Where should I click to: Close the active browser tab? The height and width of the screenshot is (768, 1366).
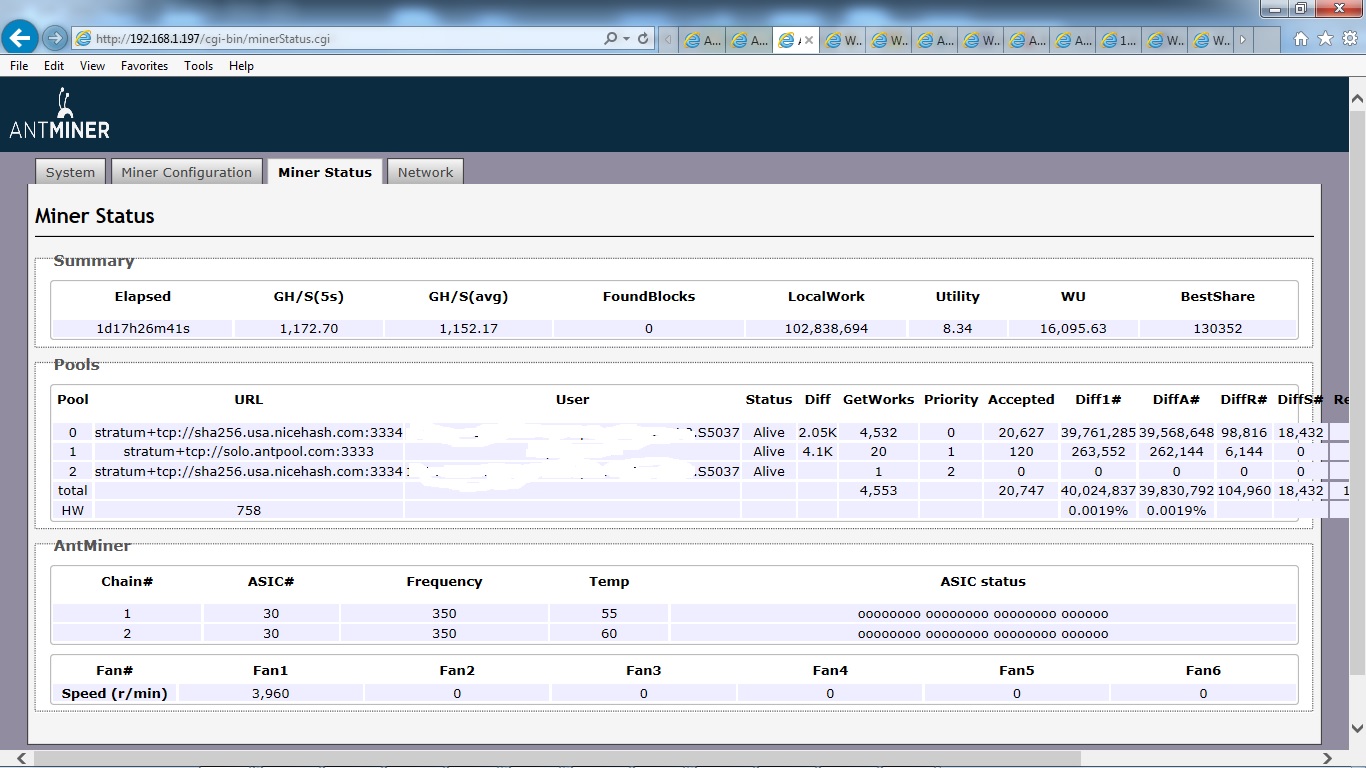coord(809,41)
